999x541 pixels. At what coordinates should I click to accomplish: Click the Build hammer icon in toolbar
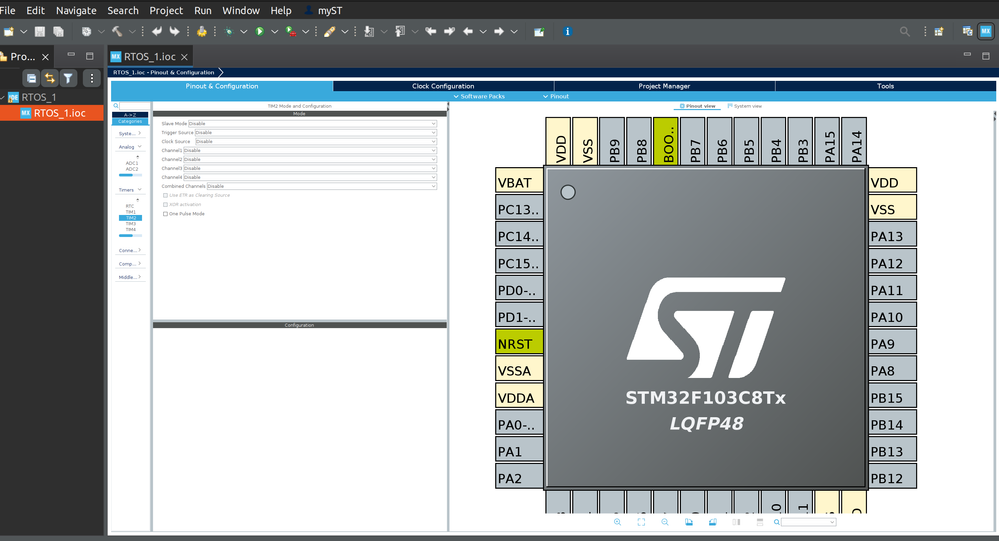click(119, 32)
